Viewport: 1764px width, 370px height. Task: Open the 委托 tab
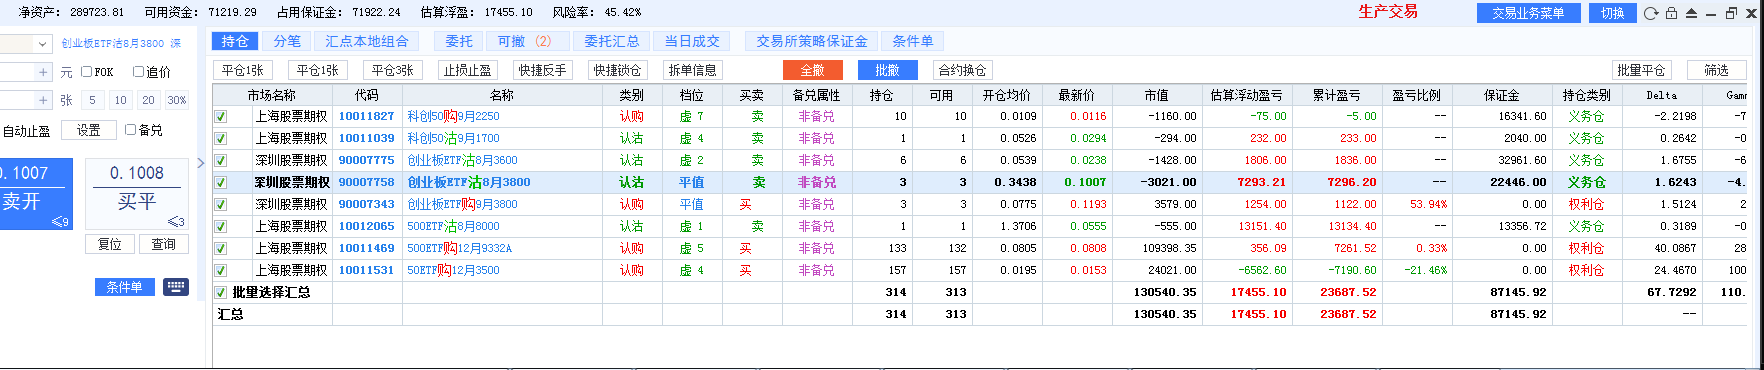click(459, 41)
